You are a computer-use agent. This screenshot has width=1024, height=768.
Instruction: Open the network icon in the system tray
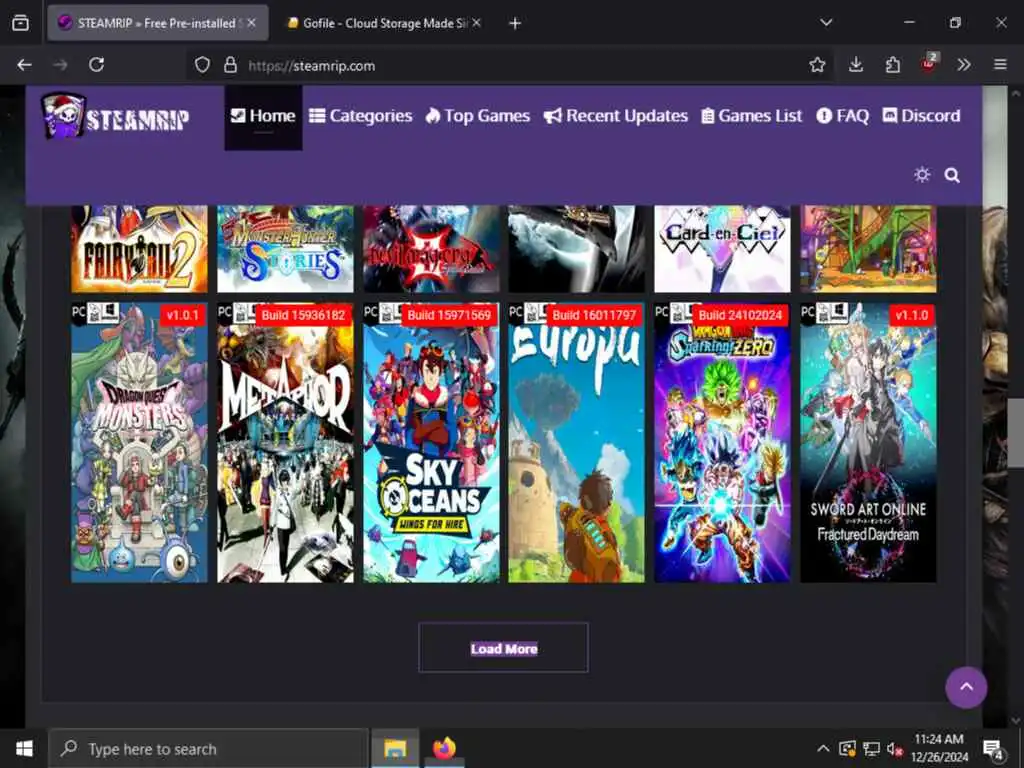click(871, 748)
